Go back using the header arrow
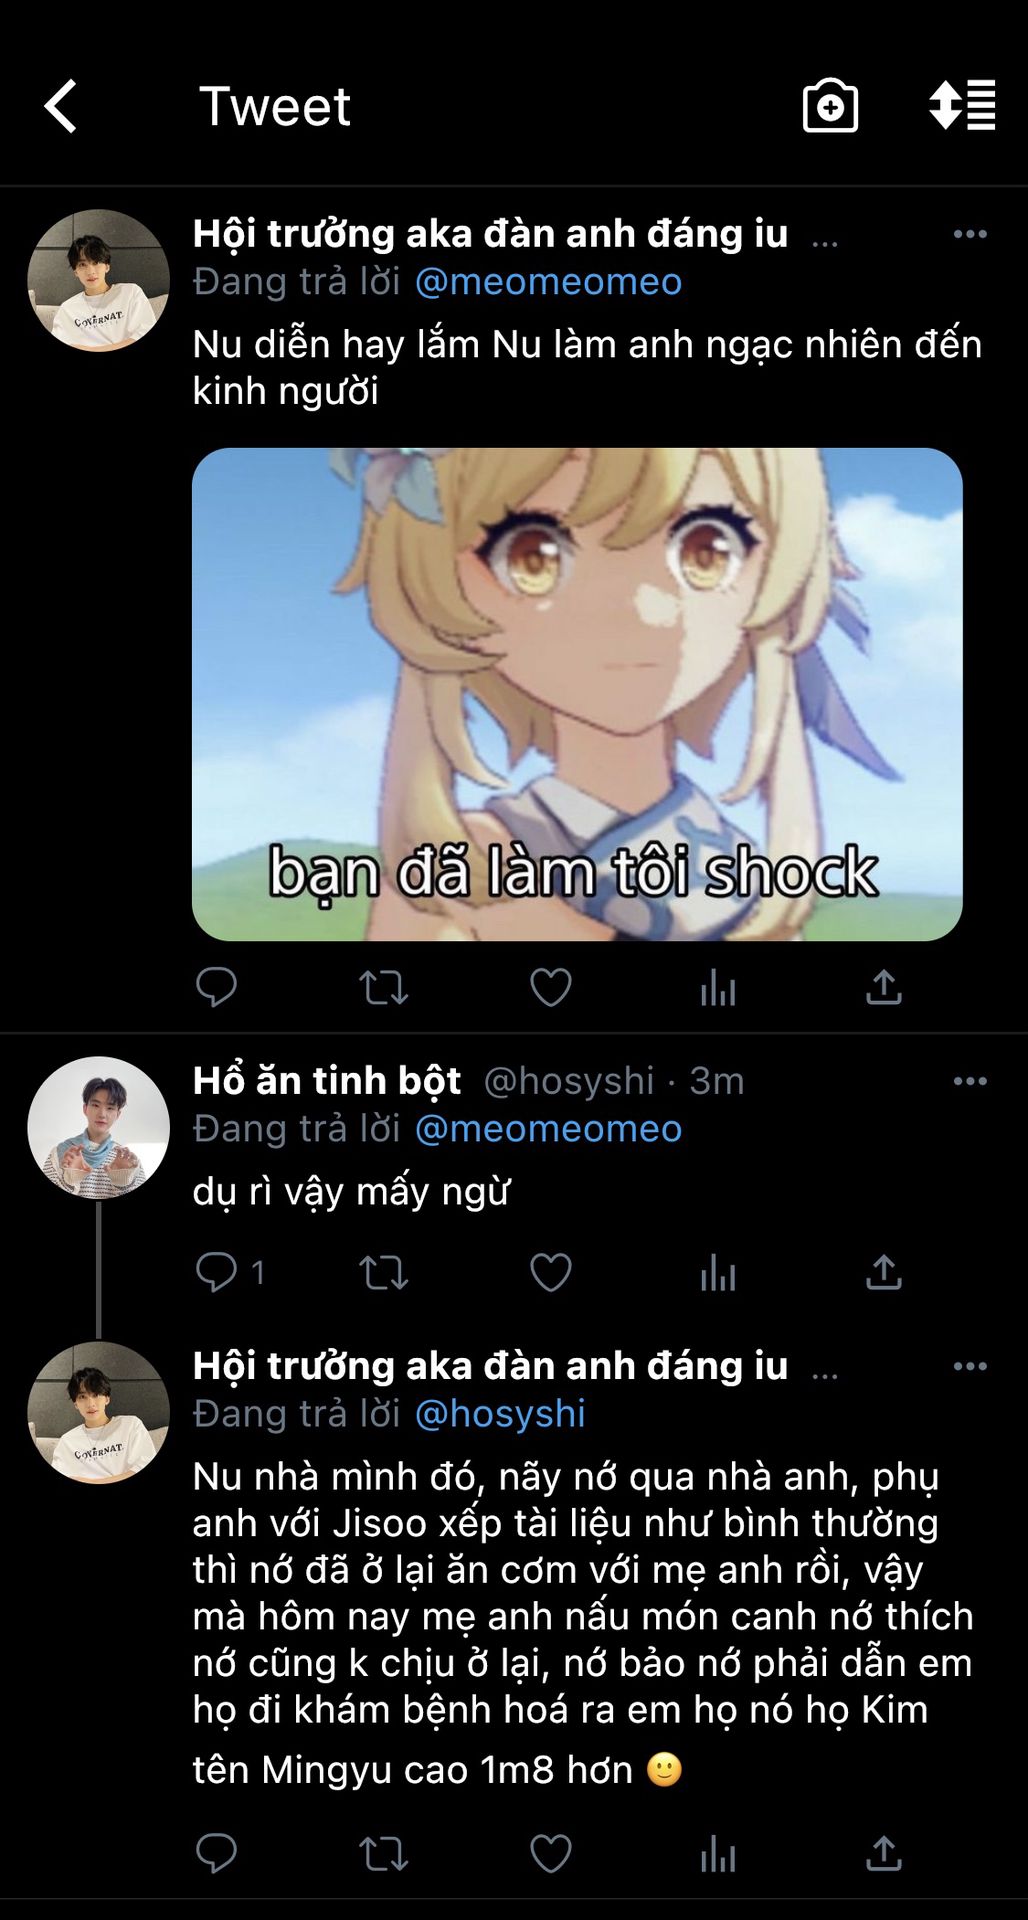The image size is (1028, 1920). (x=61, y=106)
